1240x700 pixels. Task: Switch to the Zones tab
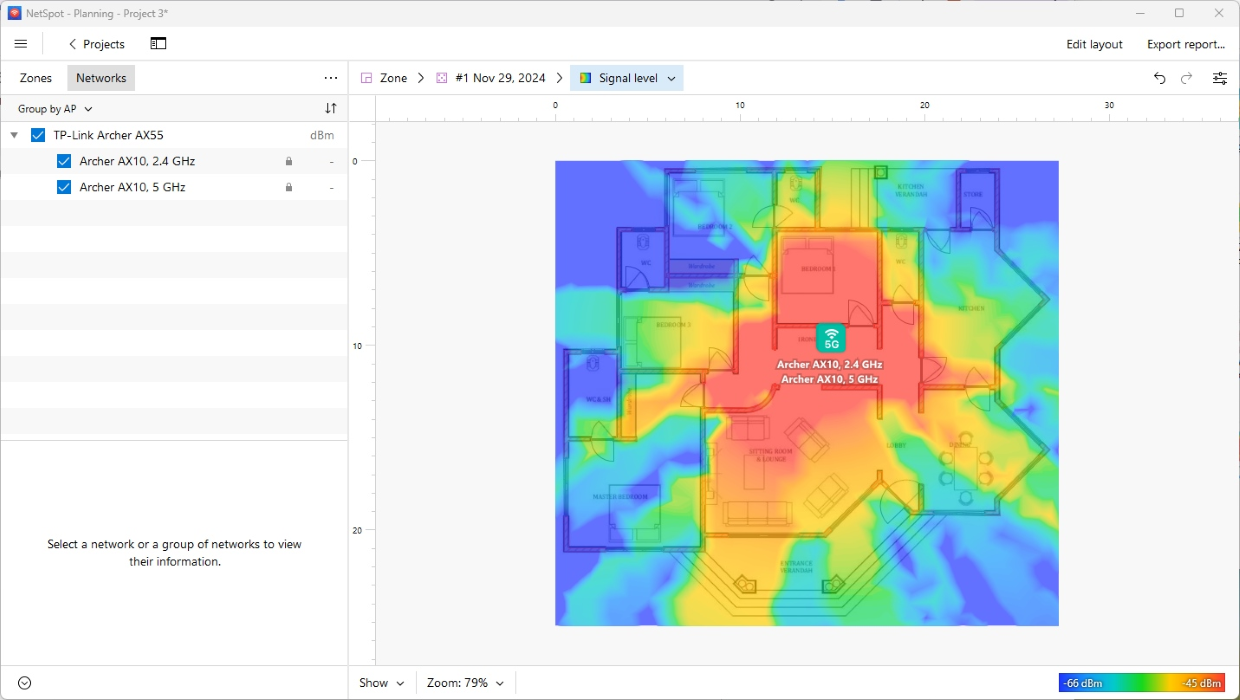point(36,78)
